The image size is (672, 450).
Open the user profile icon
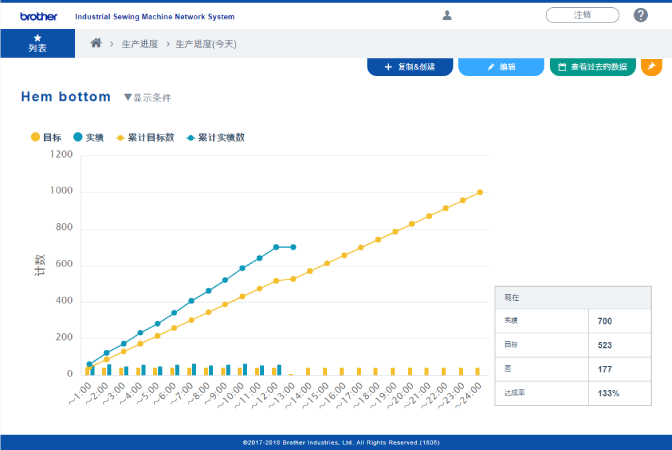(x=447, y=15)
